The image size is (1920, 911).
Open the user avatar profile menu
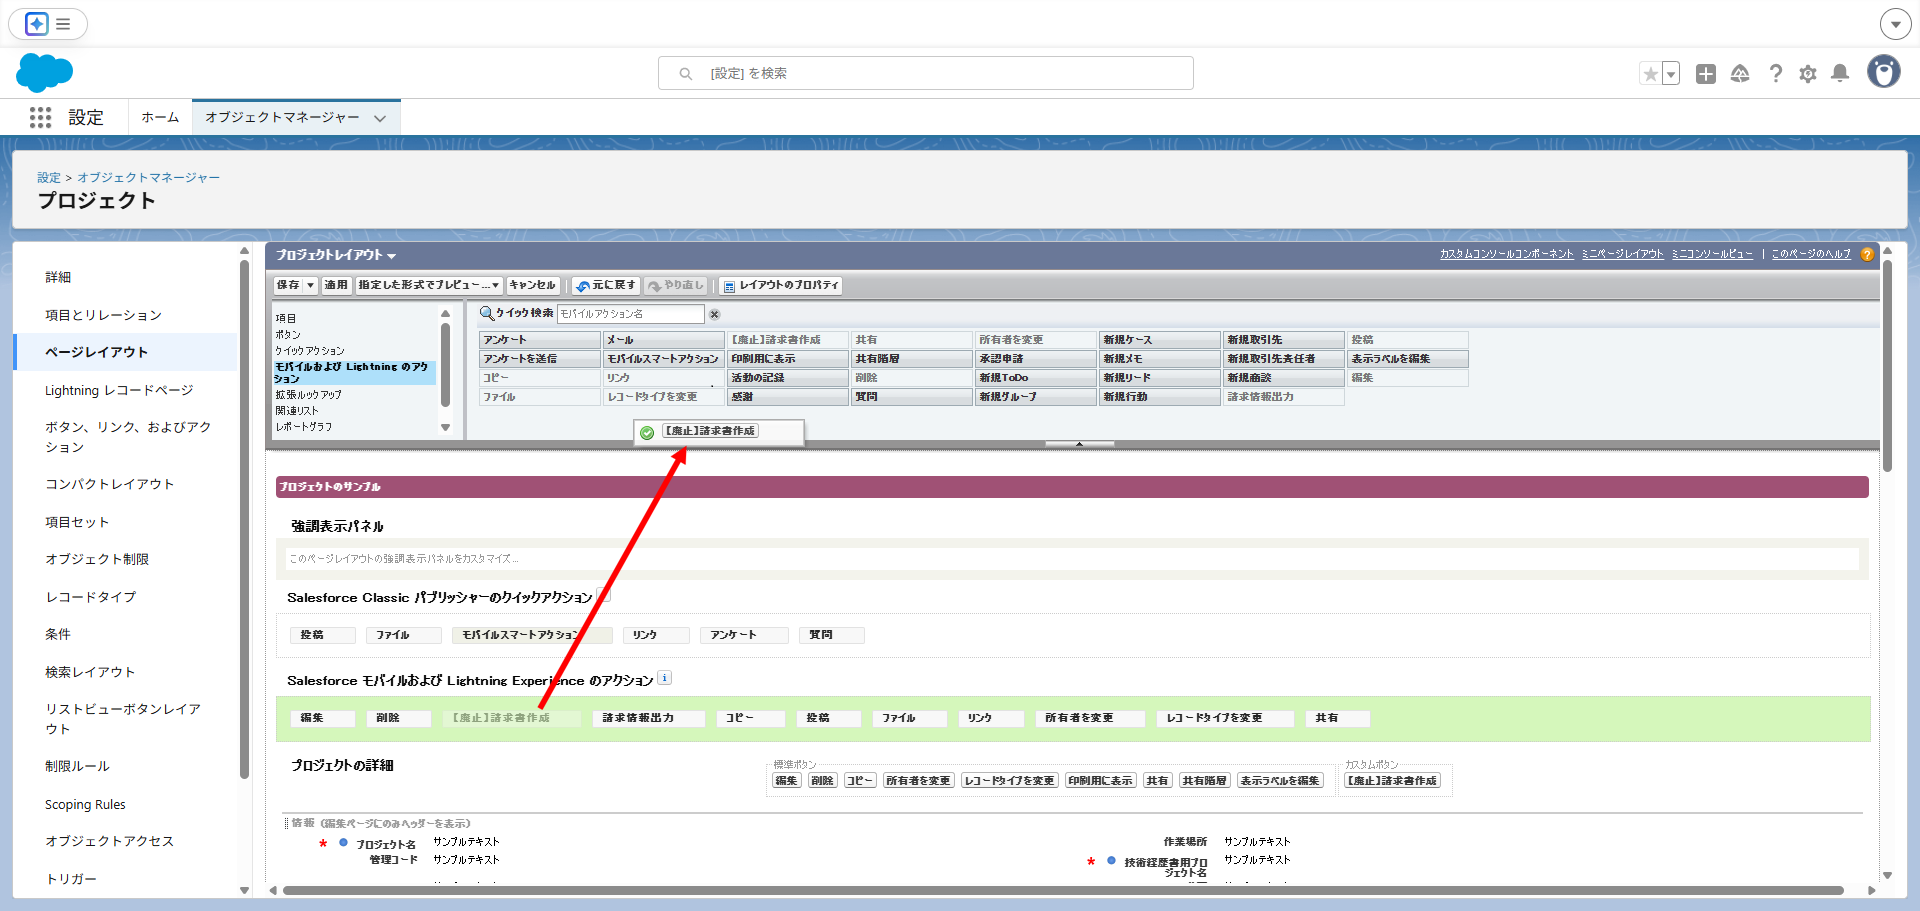(1884, 72)
